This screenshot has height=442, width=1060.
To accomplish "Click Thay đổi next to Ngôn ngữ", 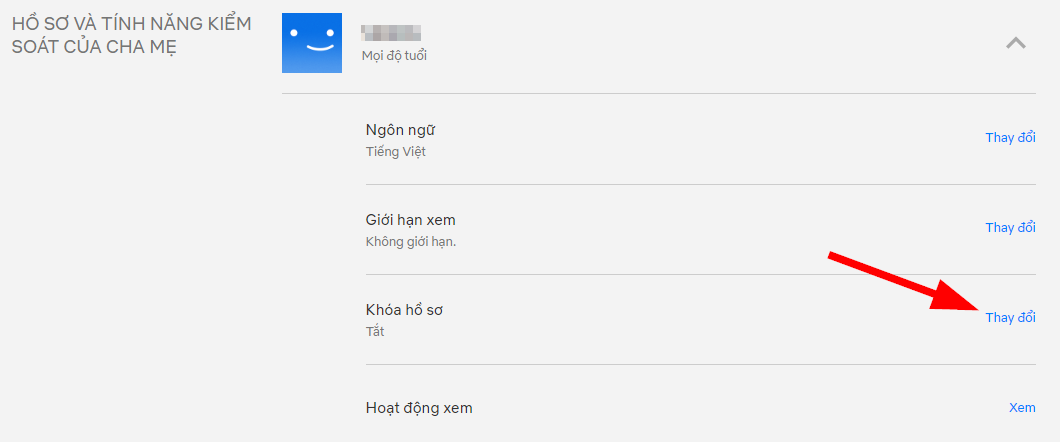I will [1010, 138].
